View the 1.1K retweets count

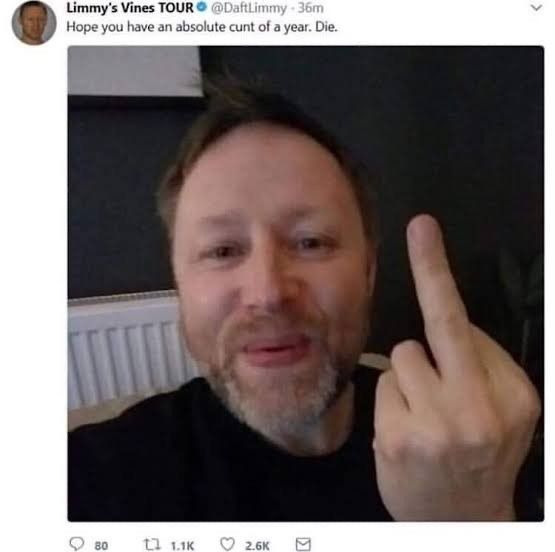[x=182, y=546]
